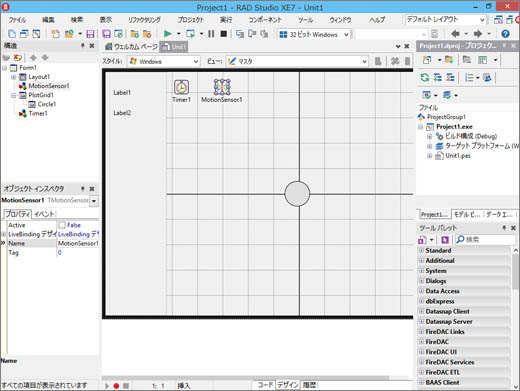520x391 pixels.
Task: Select MotionSensor1 in the structure tree
Action: 49,86
